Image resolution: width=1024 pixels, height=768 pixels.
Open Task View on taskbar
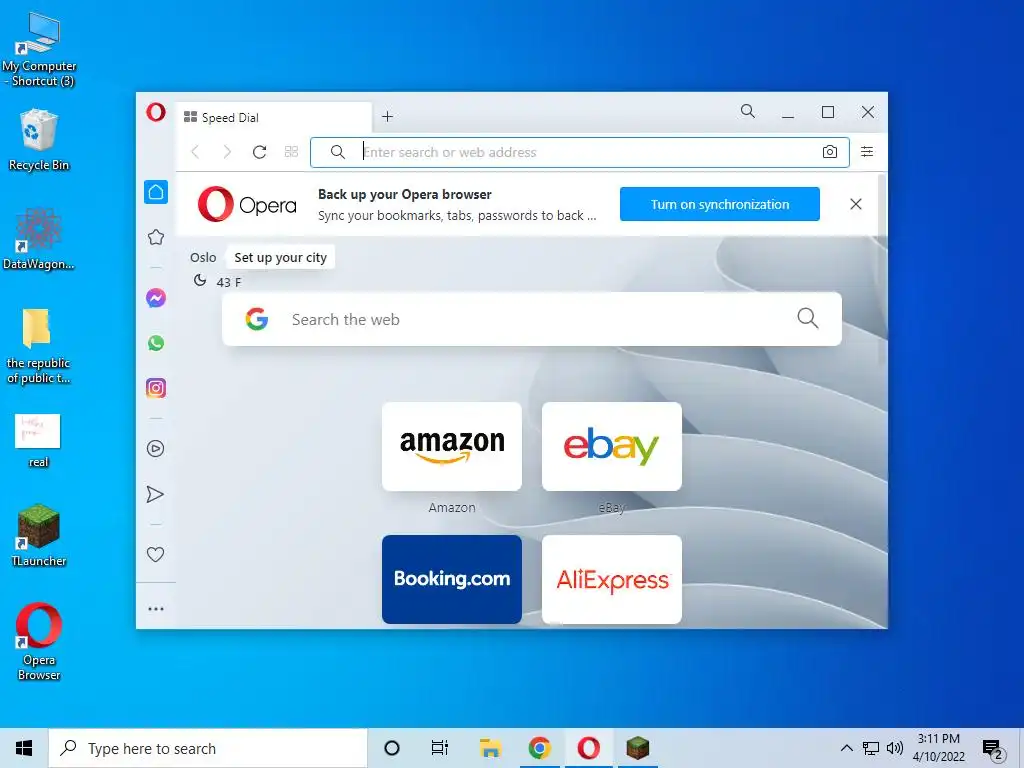point(440,748)
